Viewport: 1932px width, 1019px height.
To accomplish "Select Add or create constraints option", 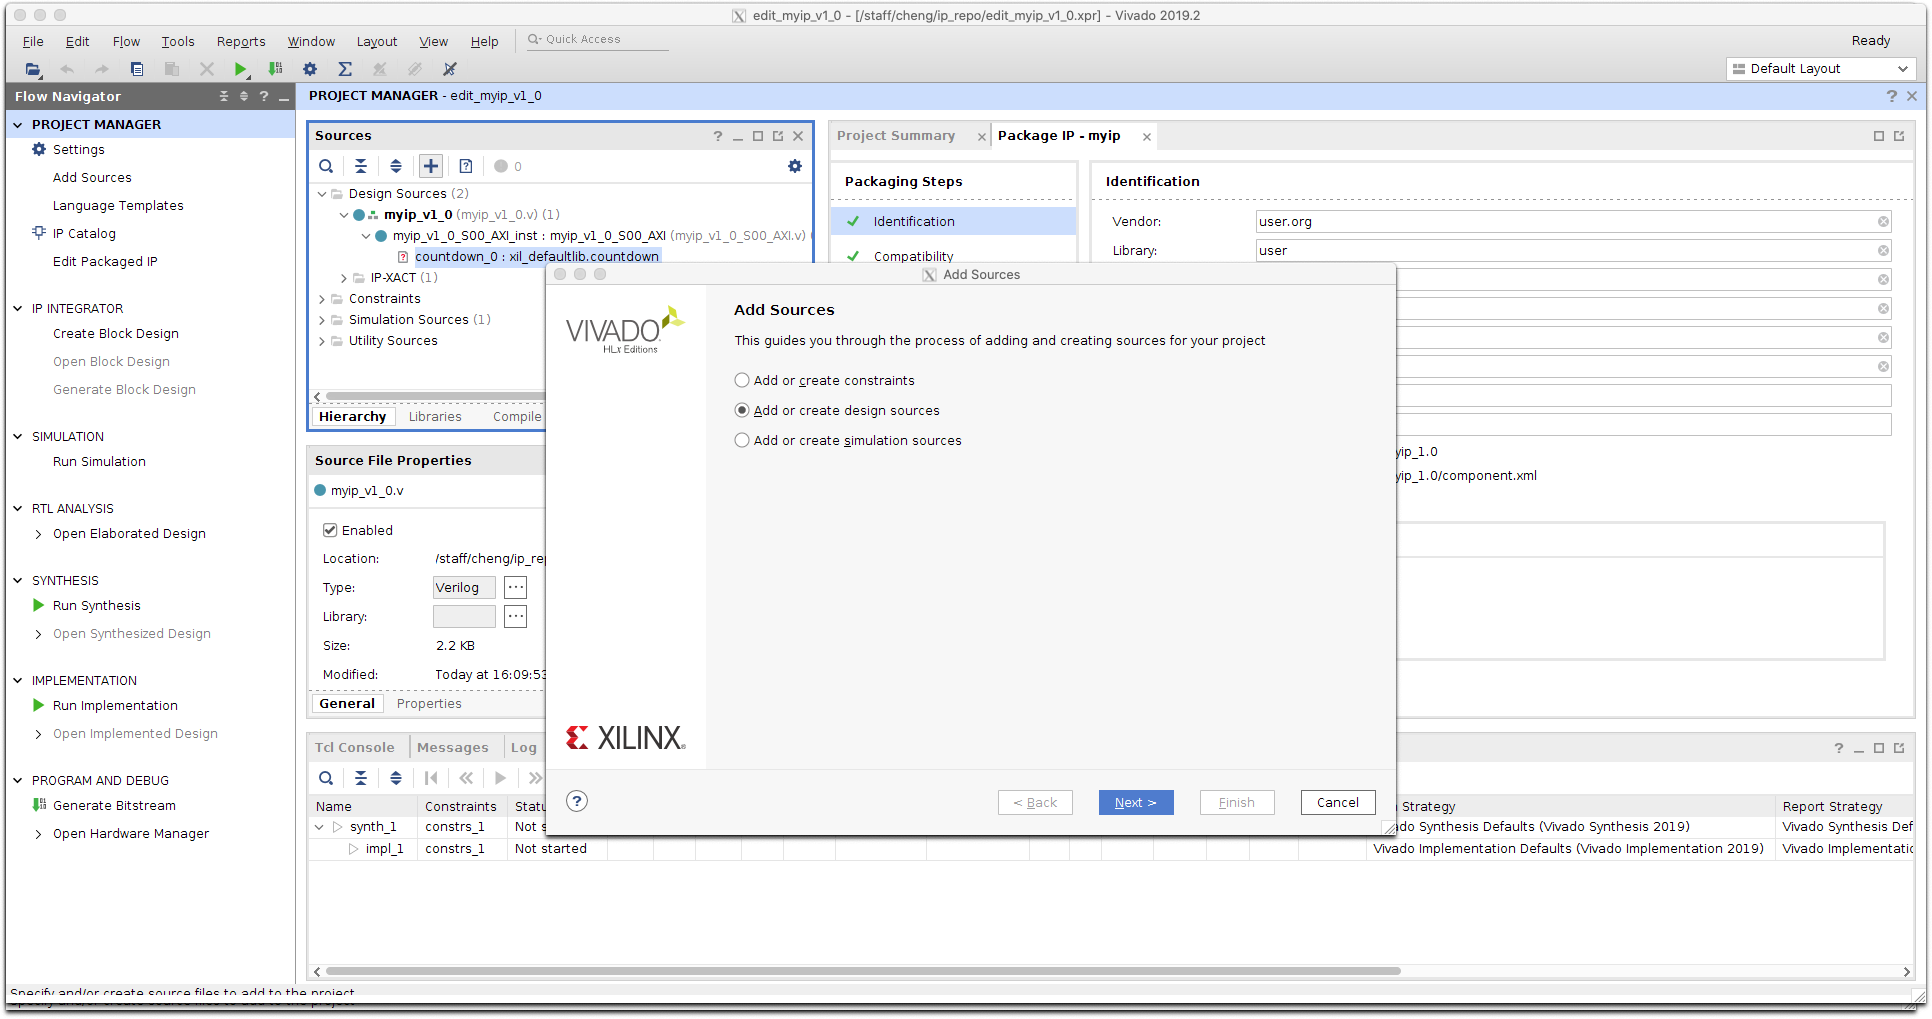I will click(742, 380).
